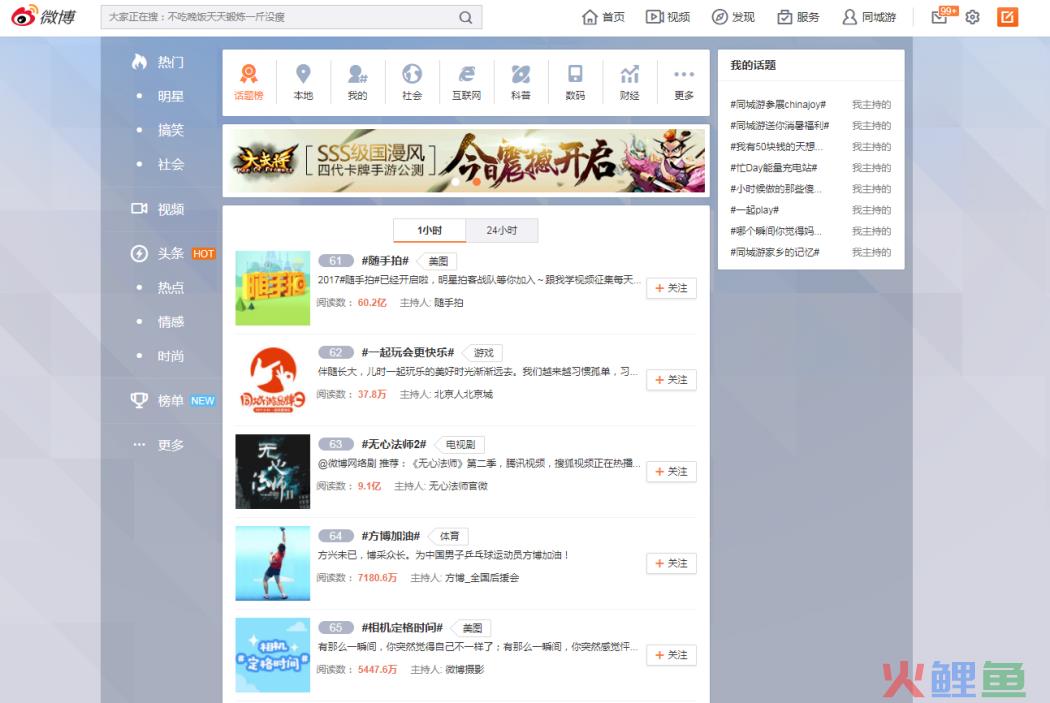This screenshot has height=703, width=1050.
Task: Select 互联网 category icon
Action: (466, 82)
